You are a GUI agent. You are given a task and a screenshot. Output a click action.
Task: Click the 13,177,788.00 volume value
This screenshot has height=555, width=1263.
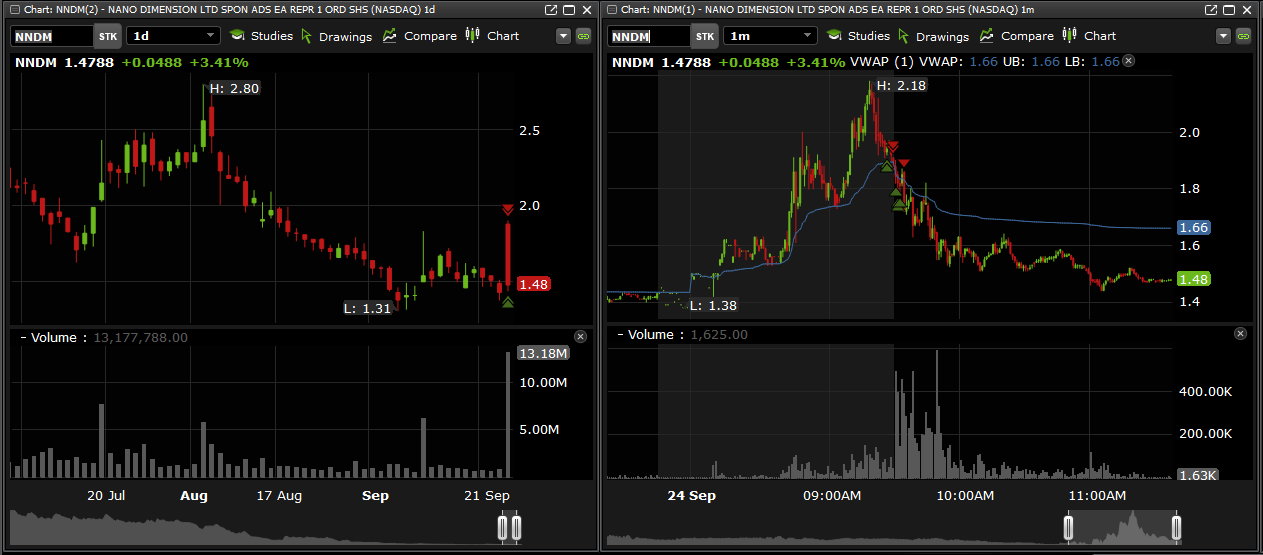coord(140,338)
